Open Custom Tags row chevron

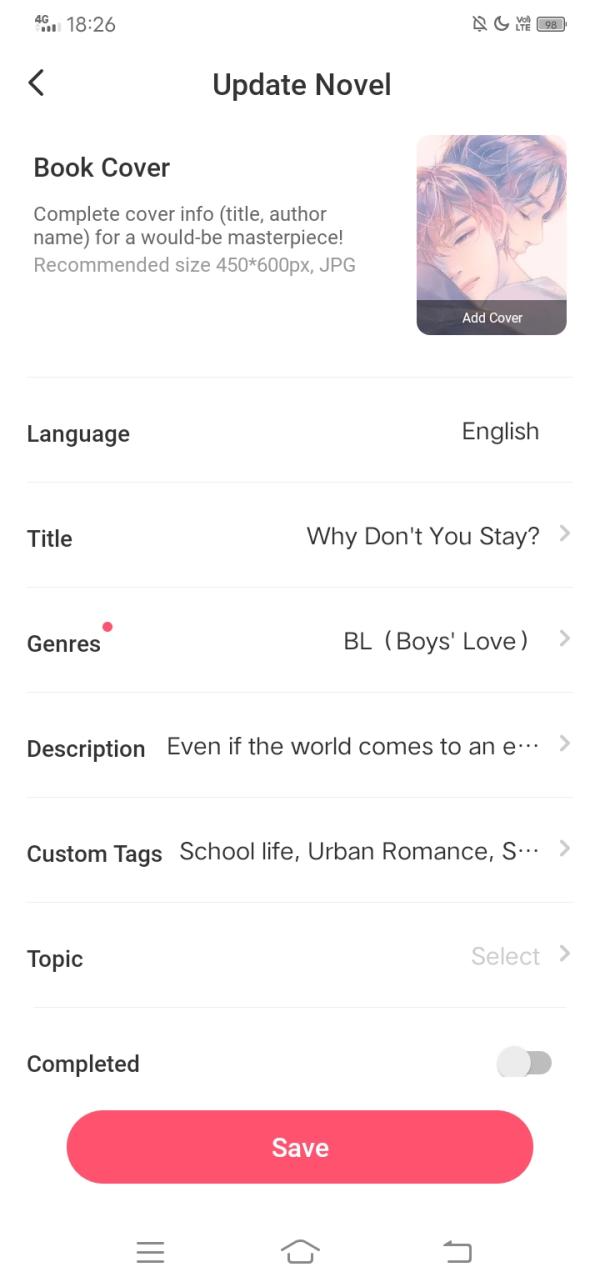click(565, 849)
